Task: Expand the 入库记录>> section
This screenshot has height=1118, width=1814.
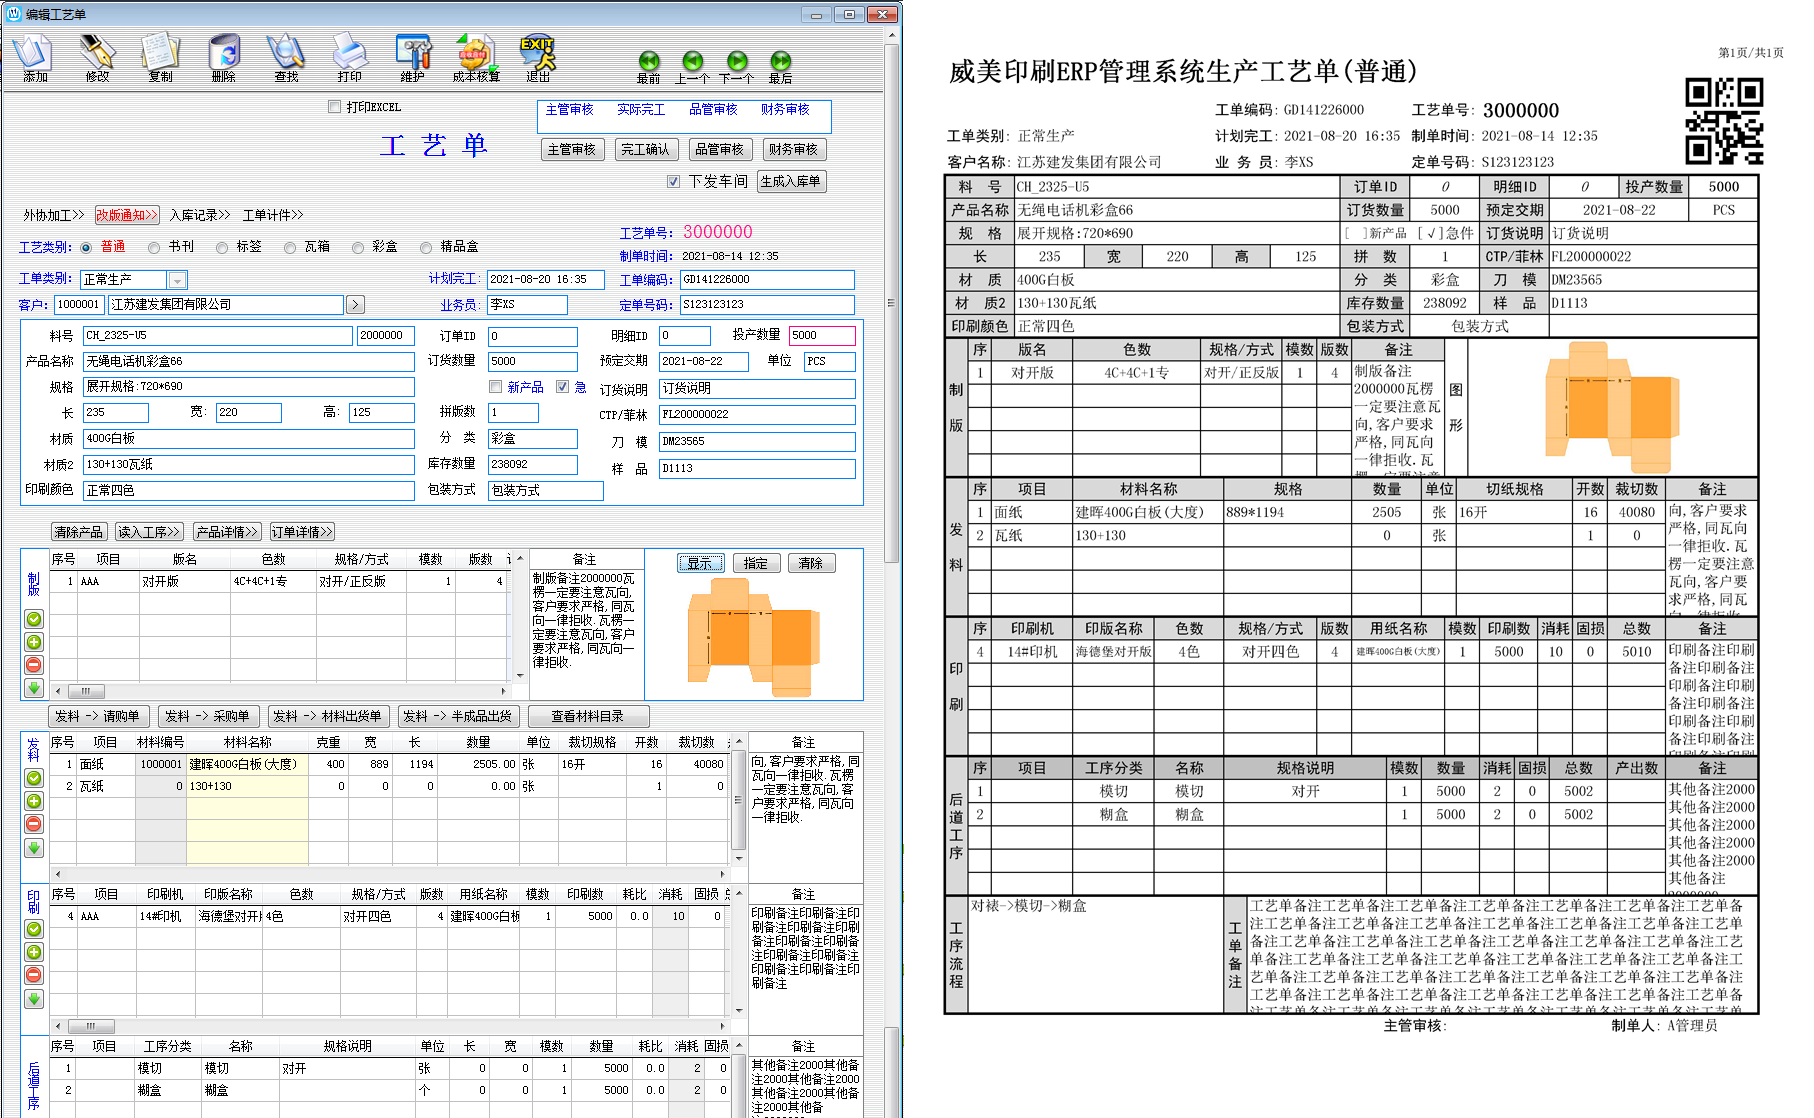Action: tap(200, 215)
